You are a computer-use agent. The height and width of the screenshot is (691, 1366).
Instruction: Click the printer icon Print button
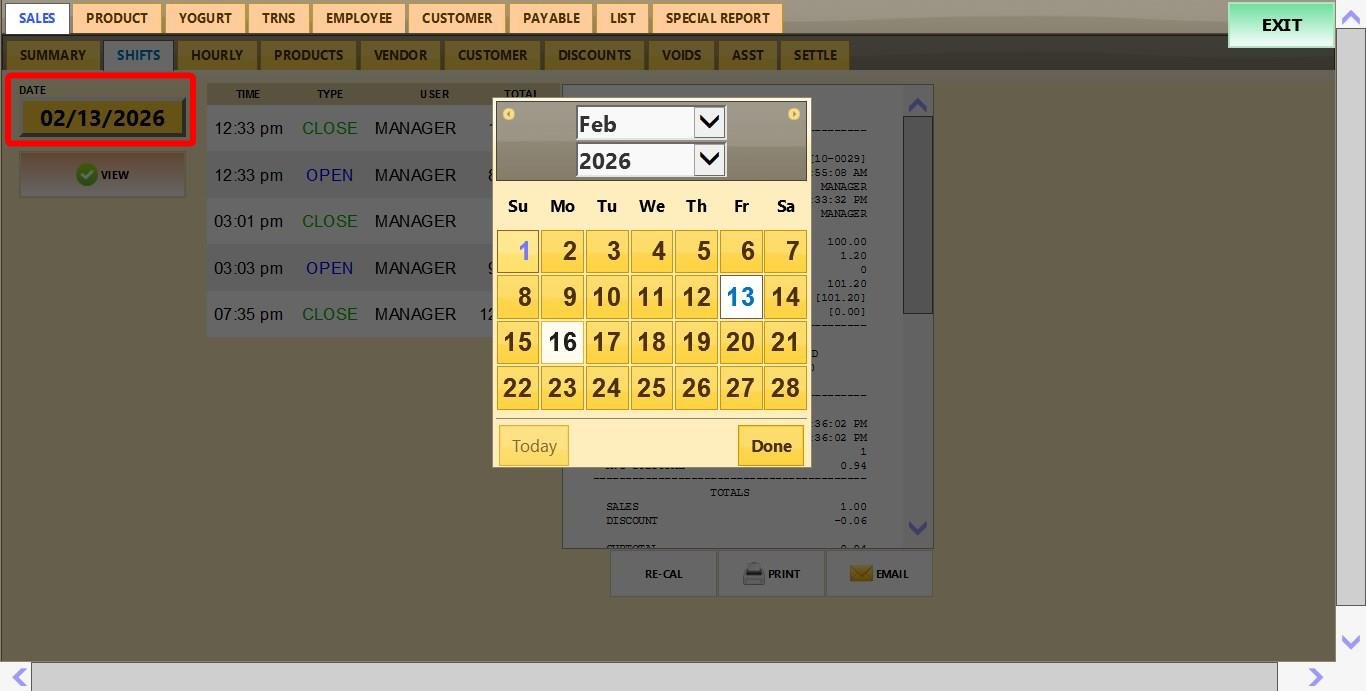(771, 574)
